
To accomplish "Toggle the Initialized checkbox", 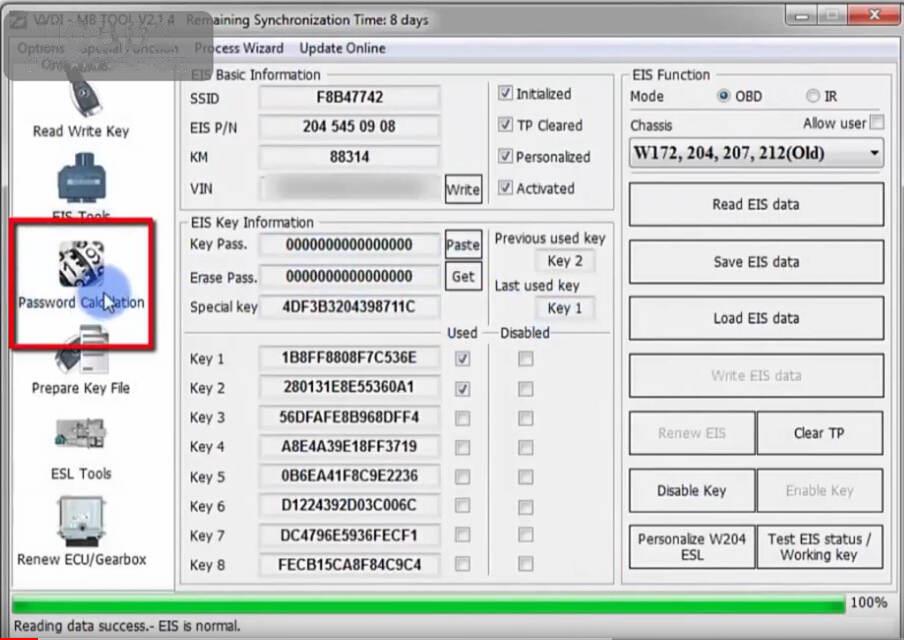I will pos(505,93).
